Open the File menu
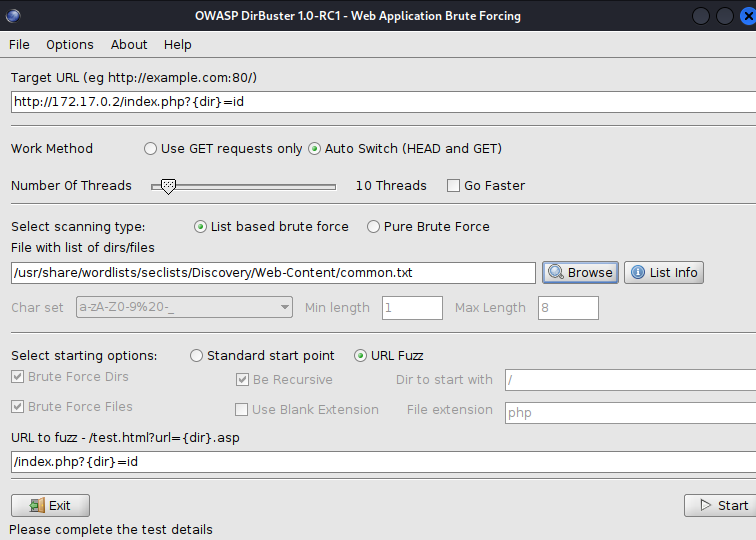The height and width of the screenshot is (540, 756). pos(19,45)
